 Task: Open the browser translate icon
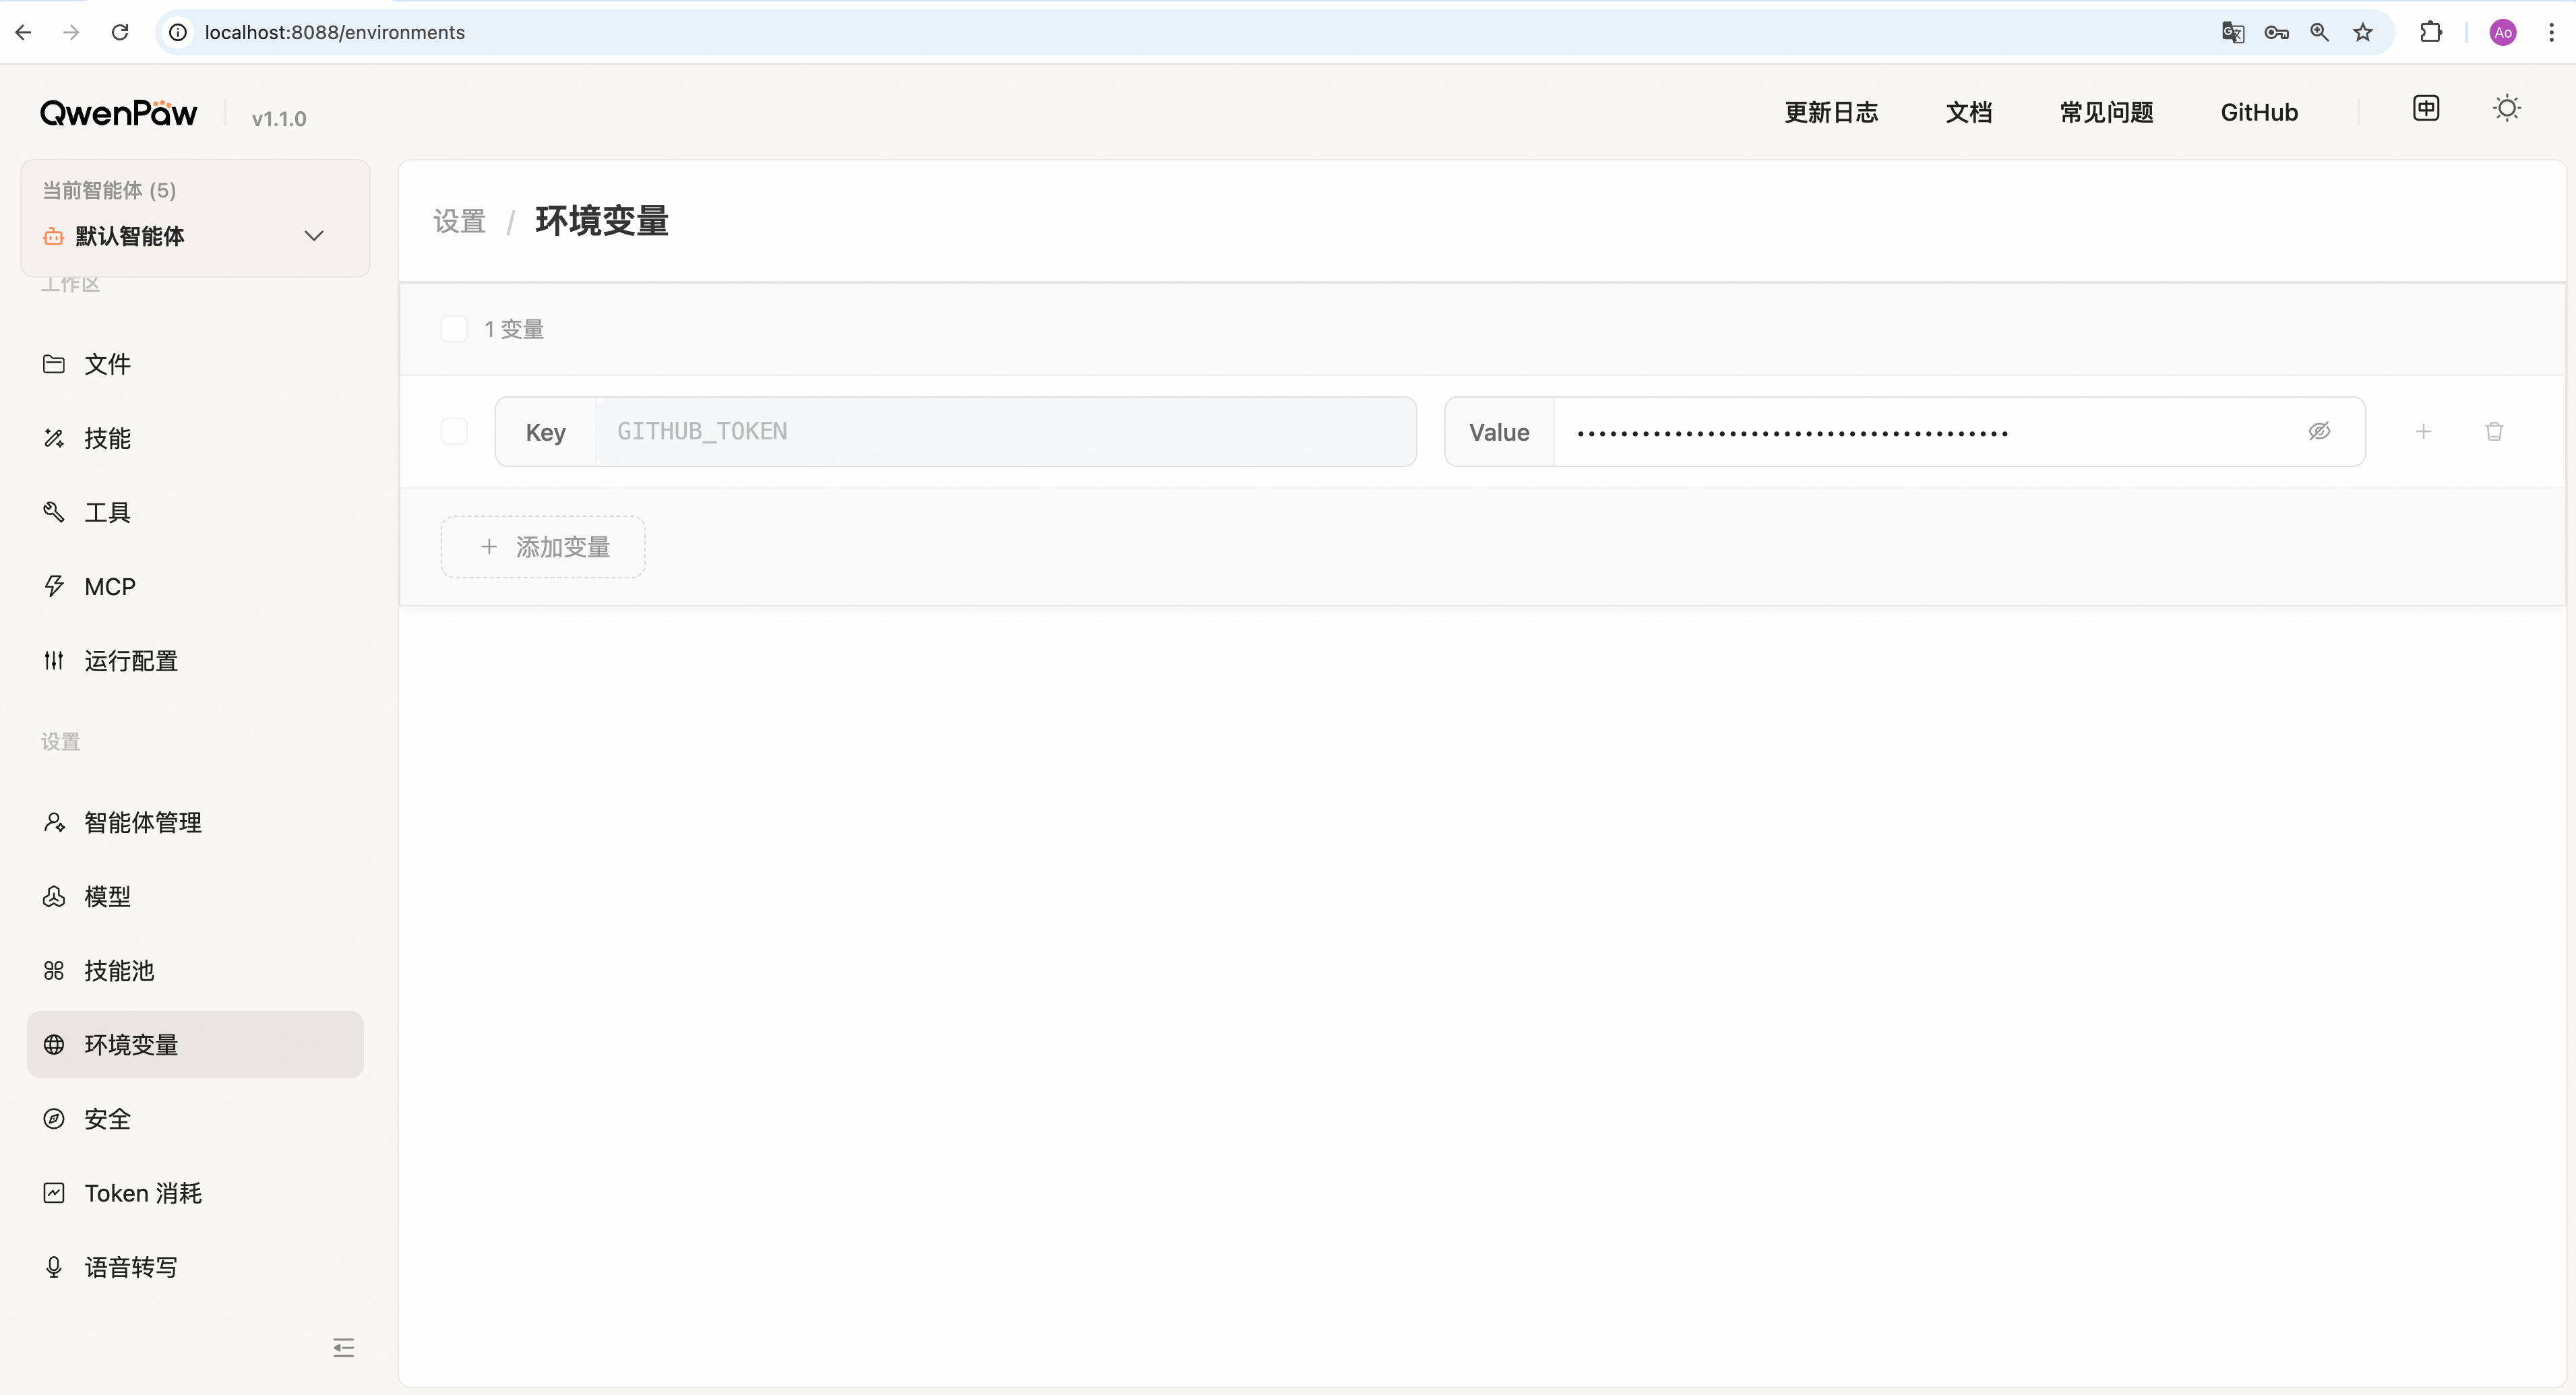[2232, 32]
